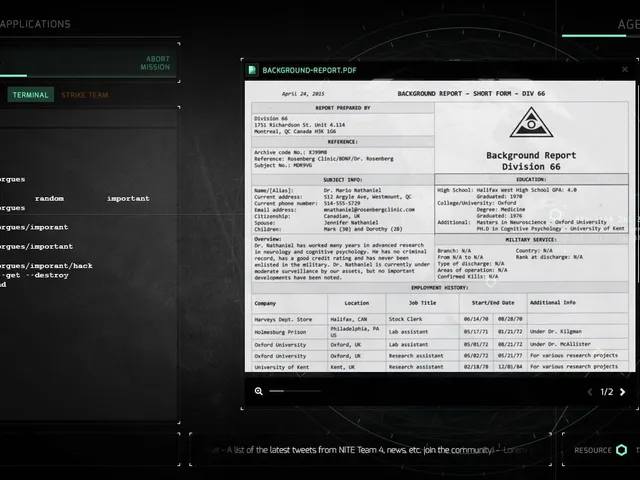Abort the mission

[x=155, y=63]
